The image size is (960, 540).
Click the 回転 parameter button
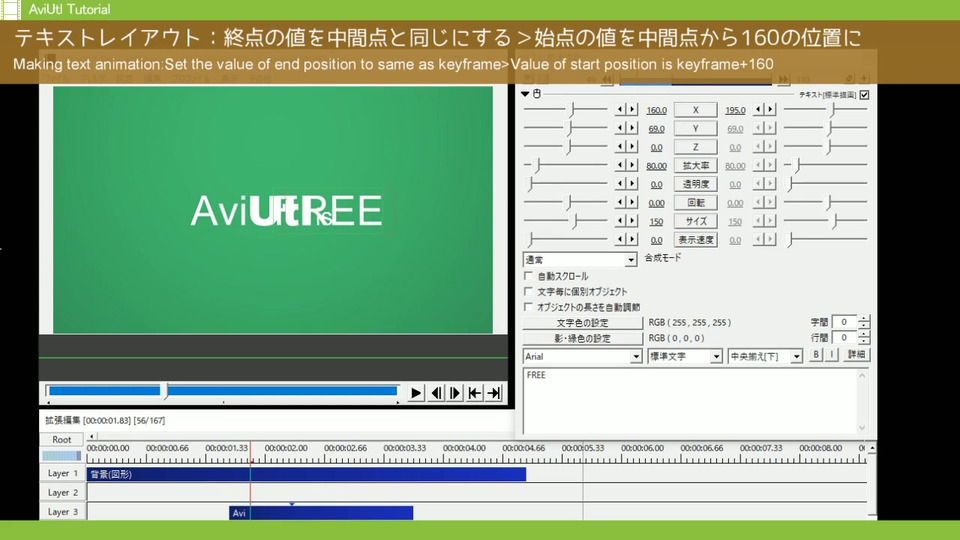[x=696, y=203]
